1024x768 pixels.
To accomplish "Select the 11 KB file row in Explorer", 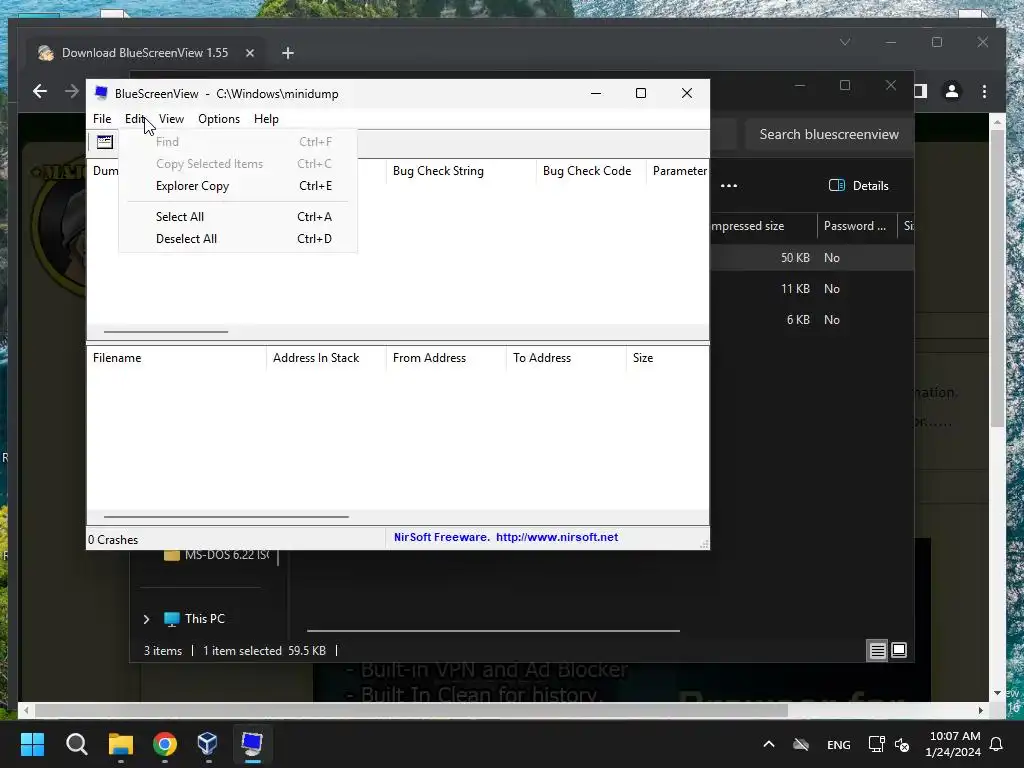I will click(x=811, y=289).
